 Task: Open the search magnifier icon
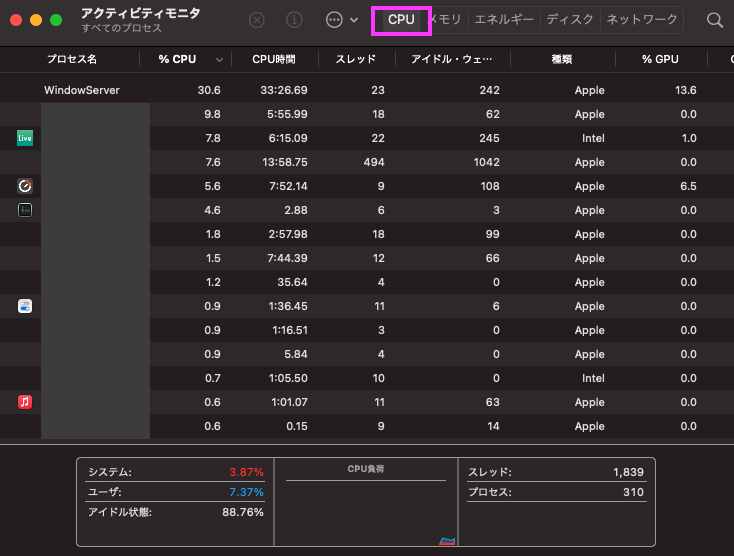point(715,20)
